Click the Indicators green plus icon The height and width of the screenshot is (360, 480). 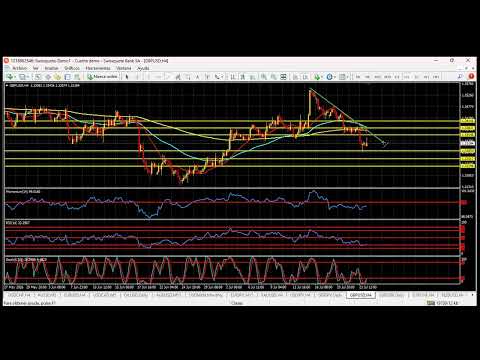[317, 77]
